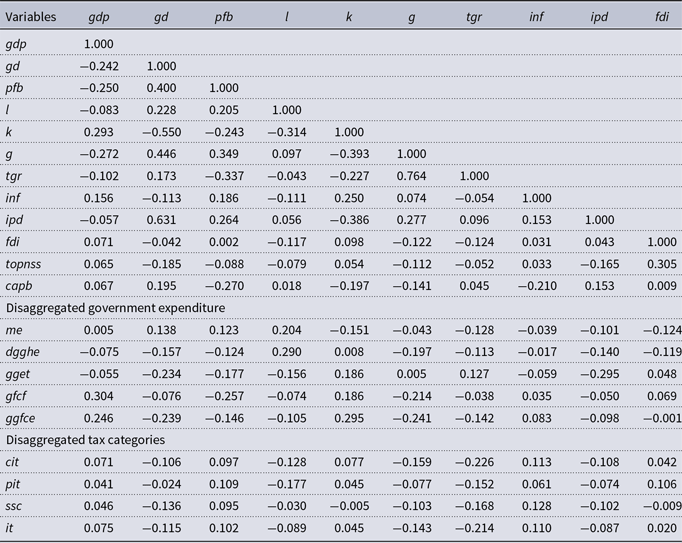Click the Variables column header
This screenshot has height=543, width=682.
click(x=30, y=17)
